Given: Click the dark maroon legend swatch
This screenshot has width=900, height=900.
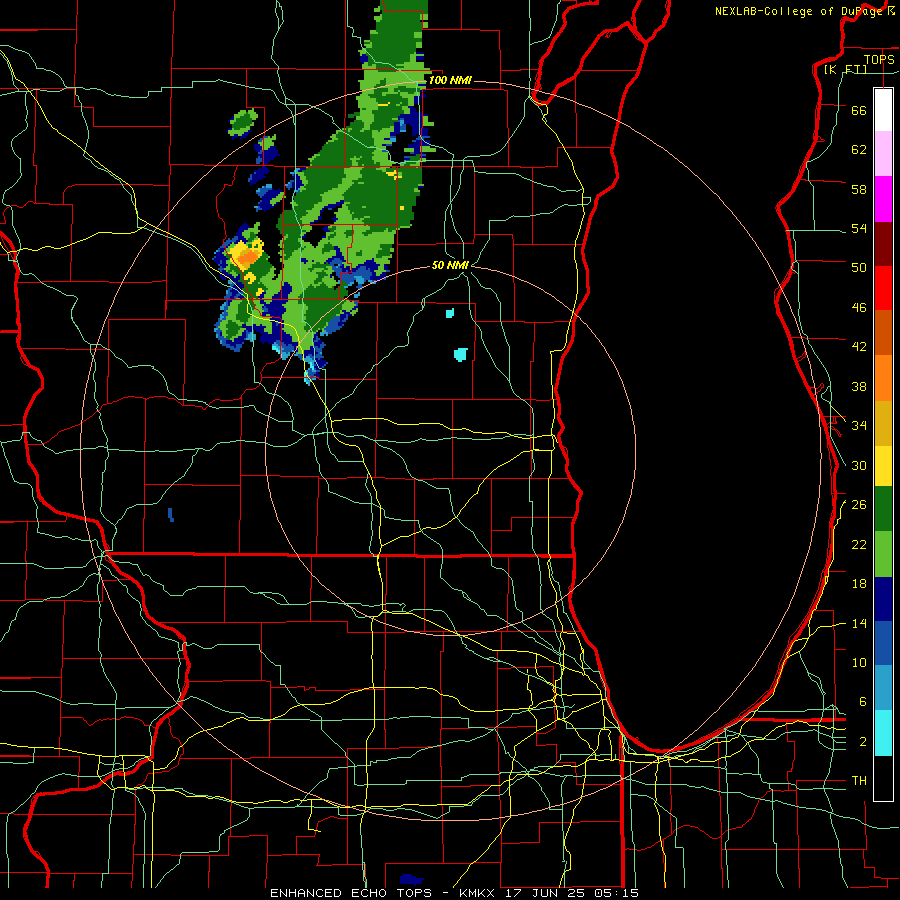Looking at the screenshot, I should [x=883, y=243].
